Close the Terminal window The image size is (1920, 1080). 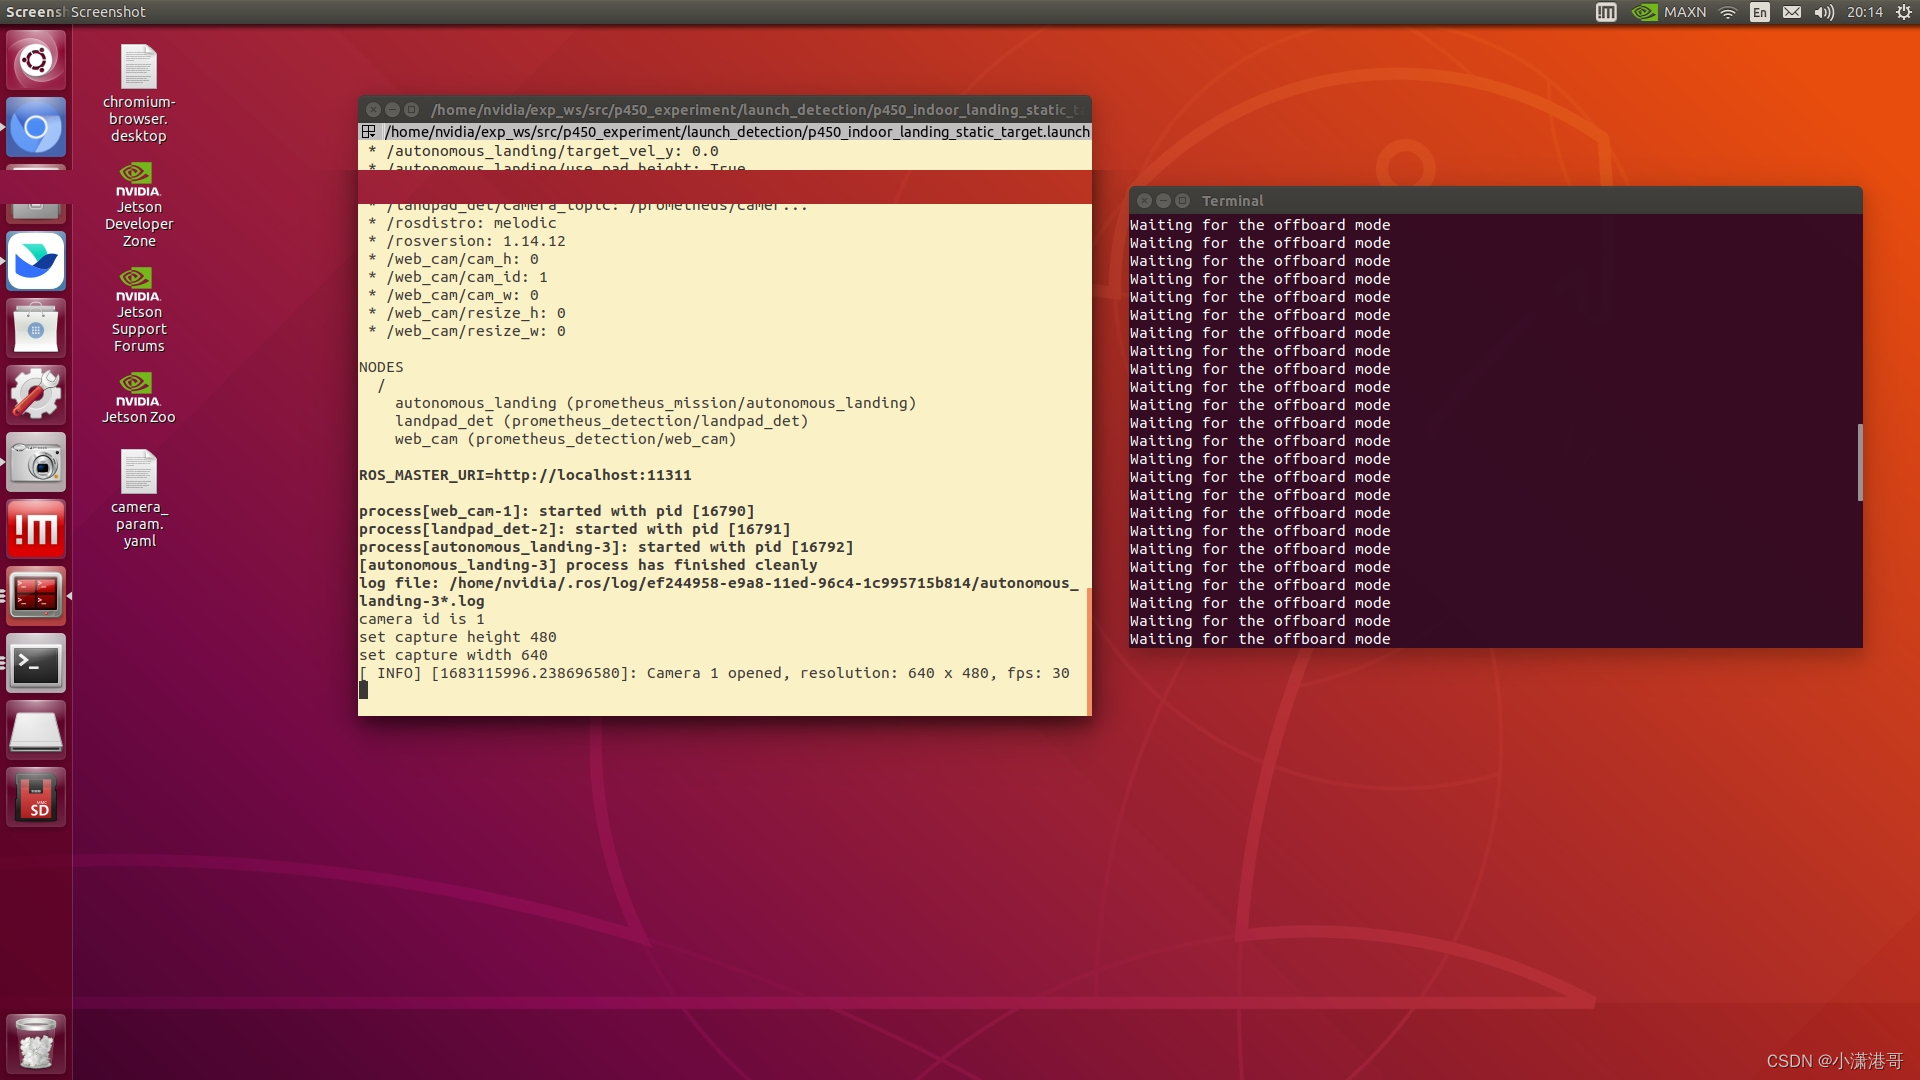[x=1144, y=201]
